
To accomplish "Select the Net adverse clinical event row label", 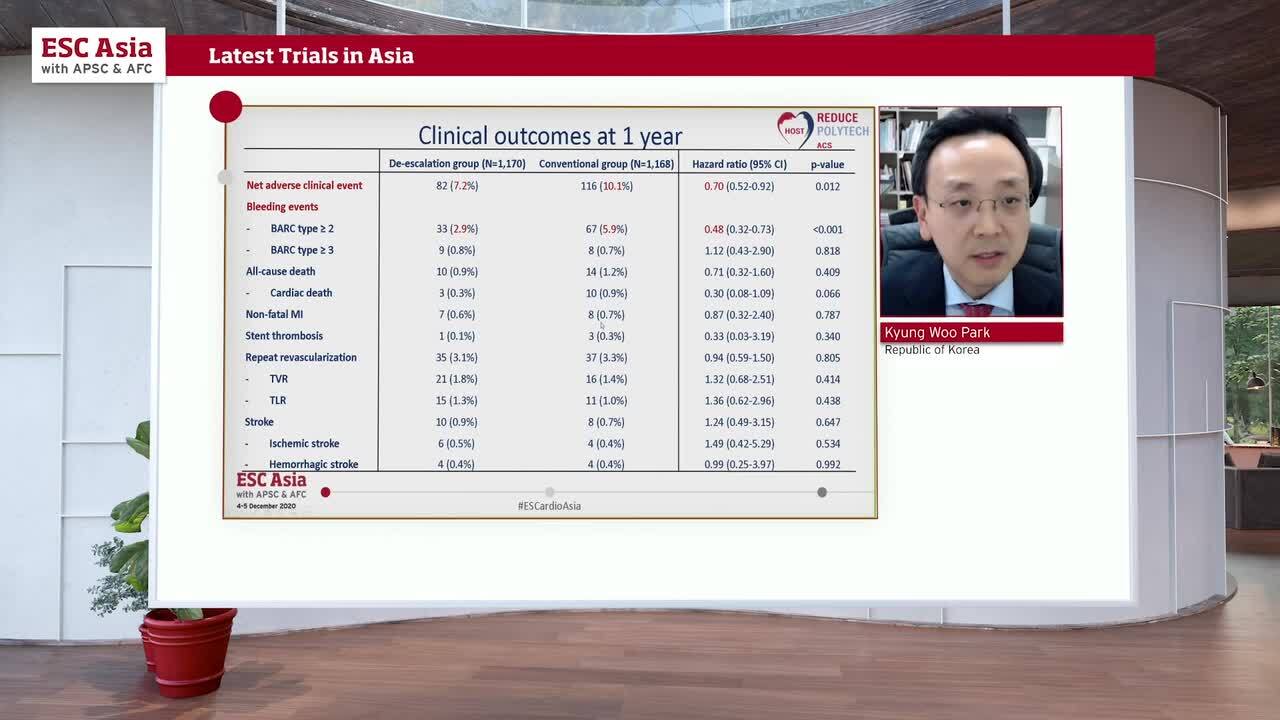I will tap(304, 185).
